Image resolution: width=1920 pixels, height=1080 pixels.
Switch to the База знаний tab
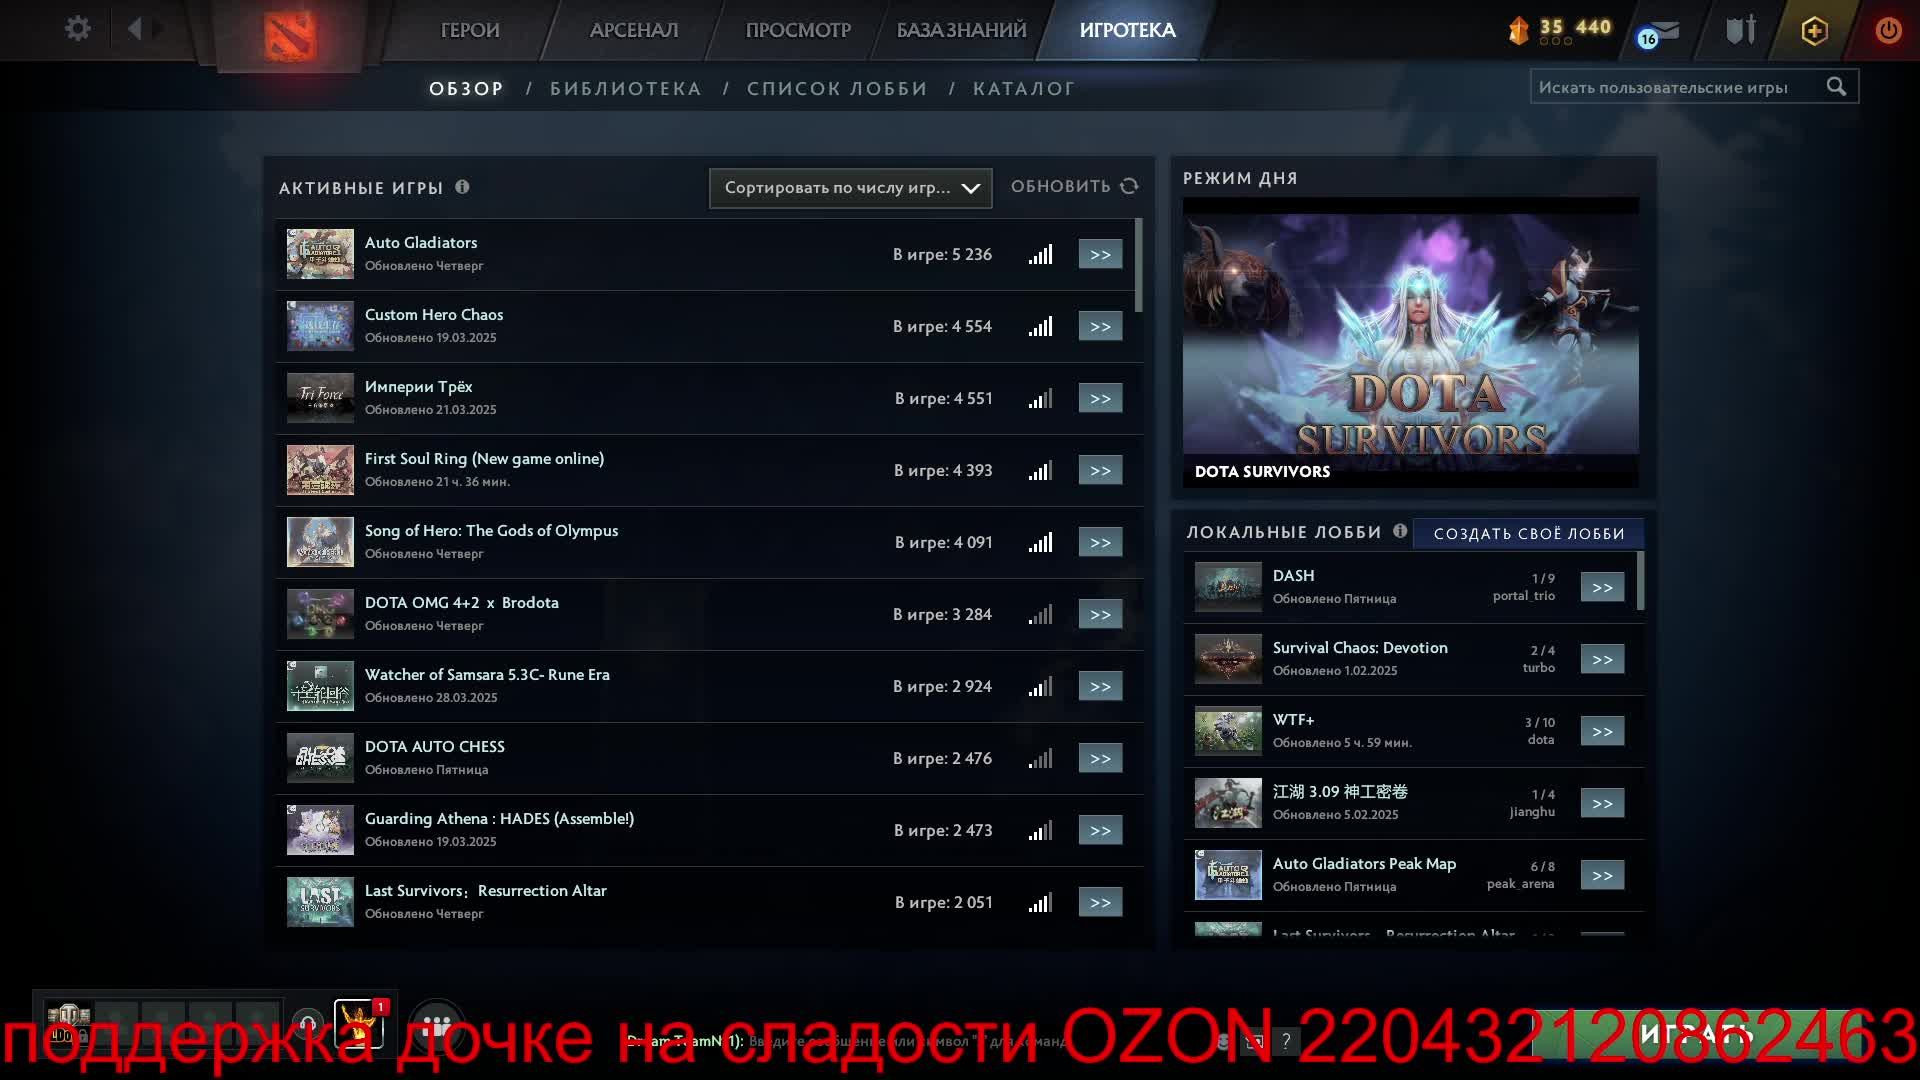[x=961, y=30]
